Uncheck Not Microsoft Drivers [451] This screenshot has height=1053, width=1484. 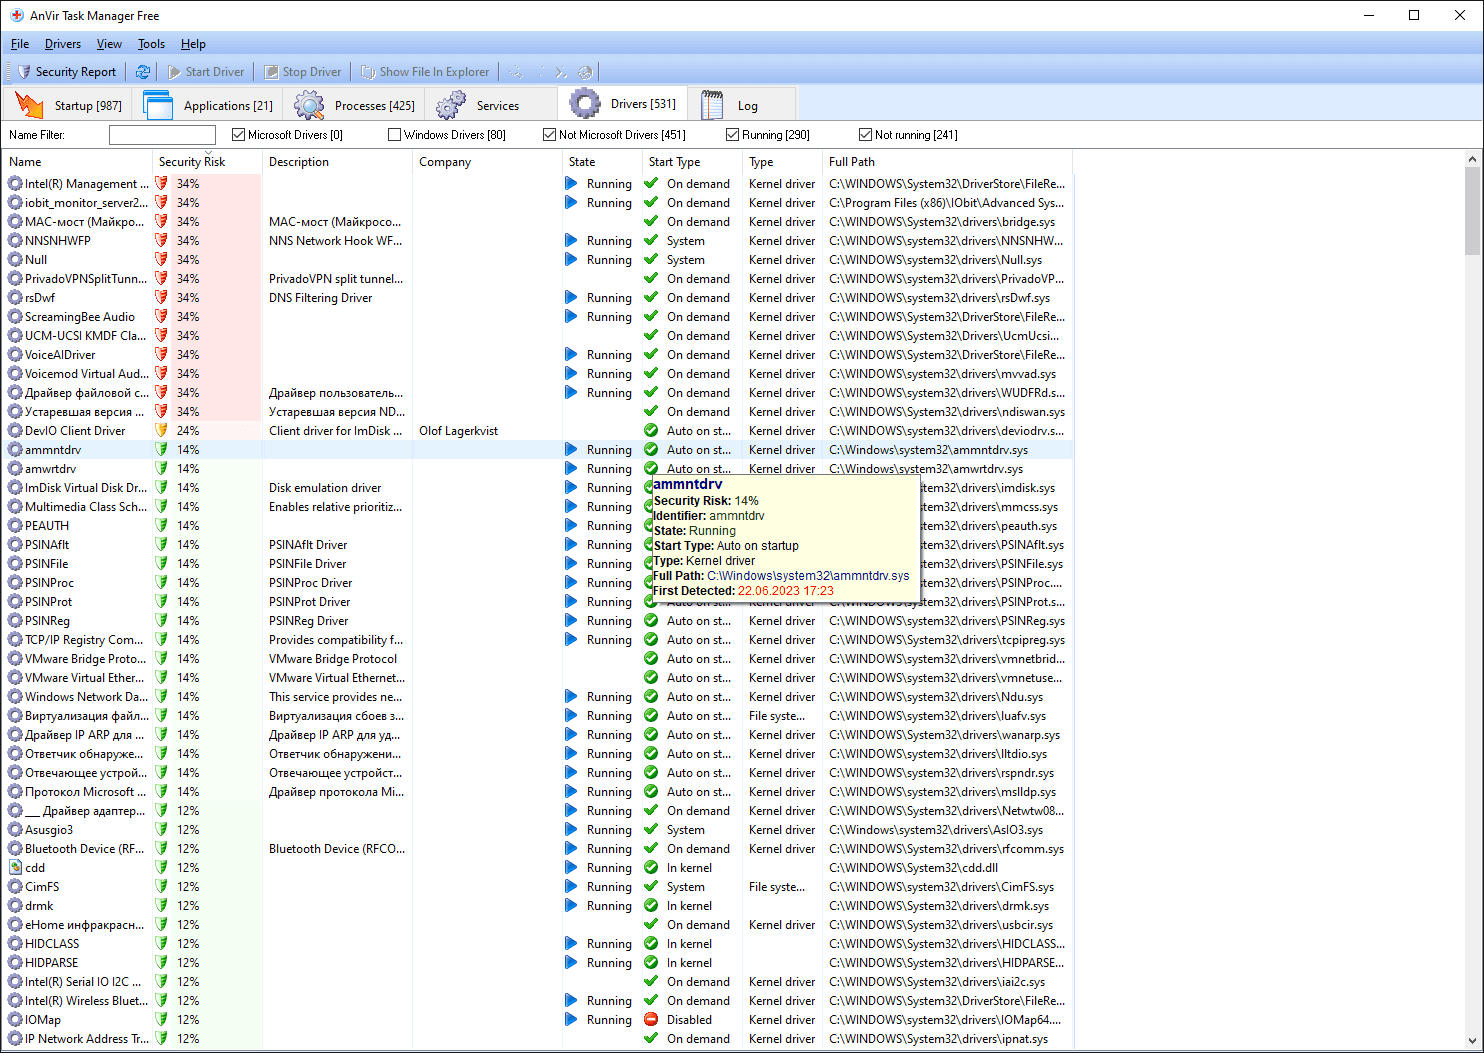(x=549, y=135)
